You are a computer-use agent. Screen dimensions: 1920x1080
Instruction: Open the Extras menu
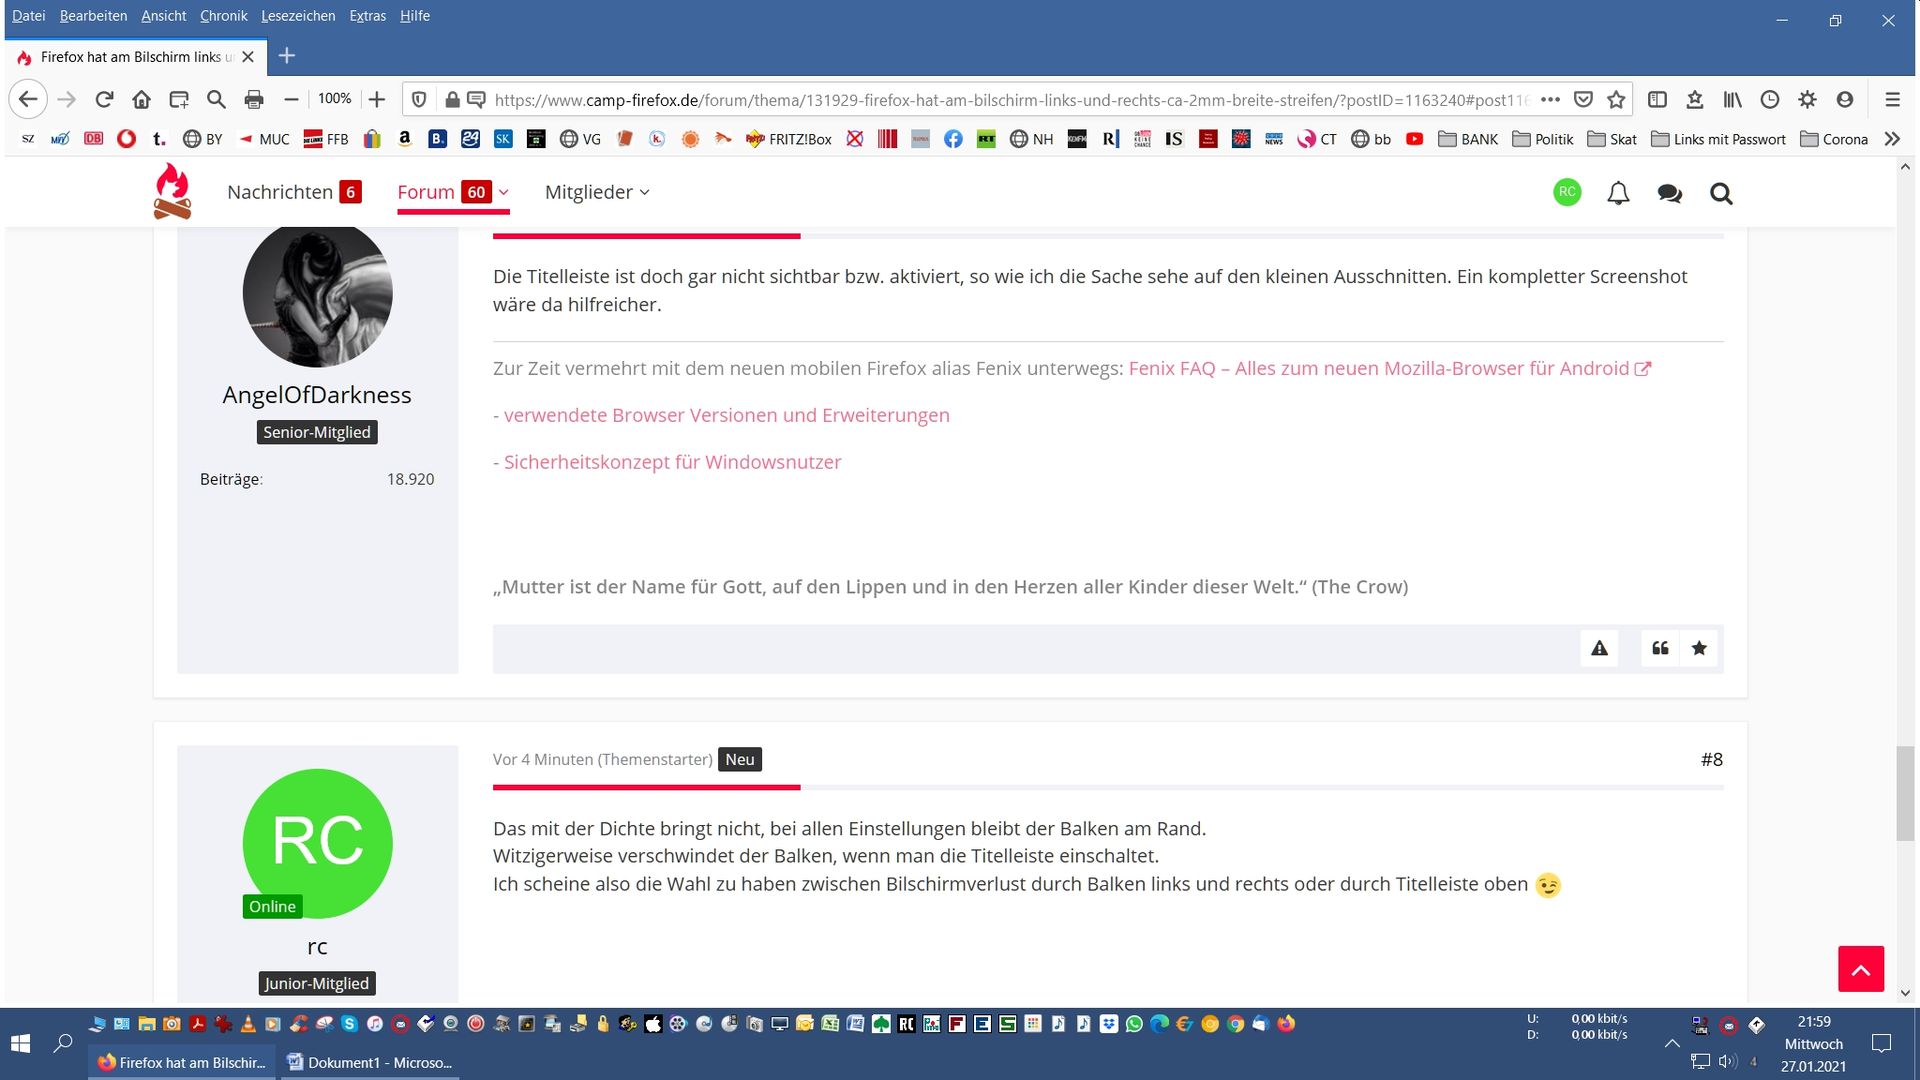[367, 16]
